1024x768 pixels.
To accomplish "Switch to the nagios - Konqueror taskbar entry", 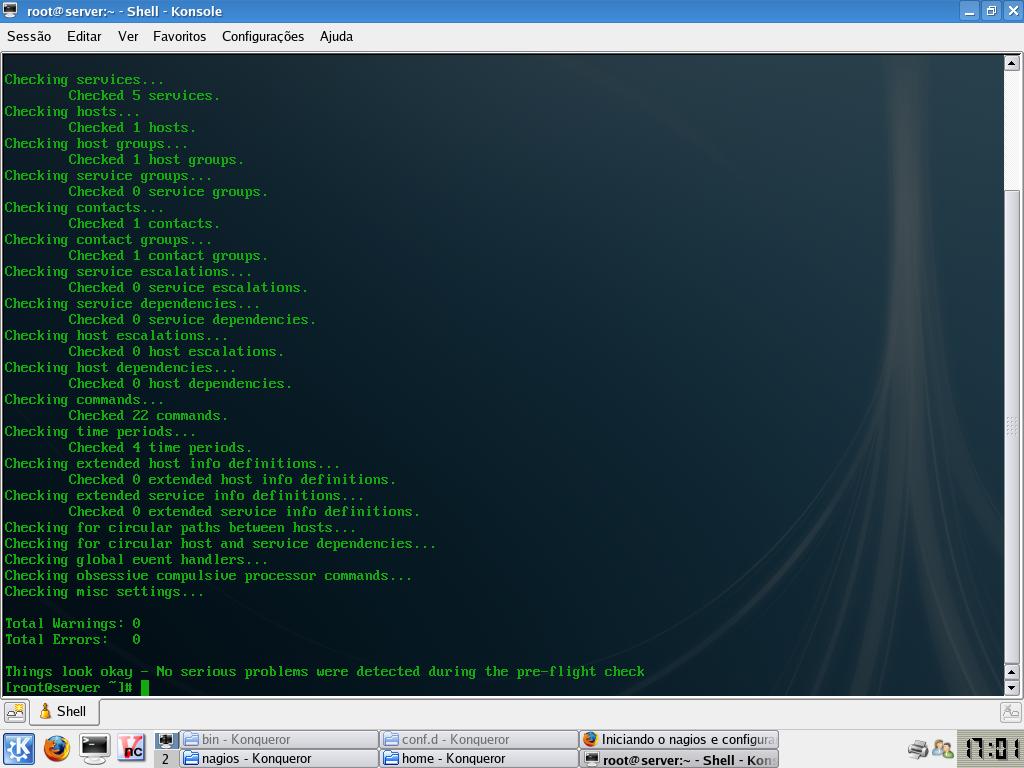I will coord(279,758).
